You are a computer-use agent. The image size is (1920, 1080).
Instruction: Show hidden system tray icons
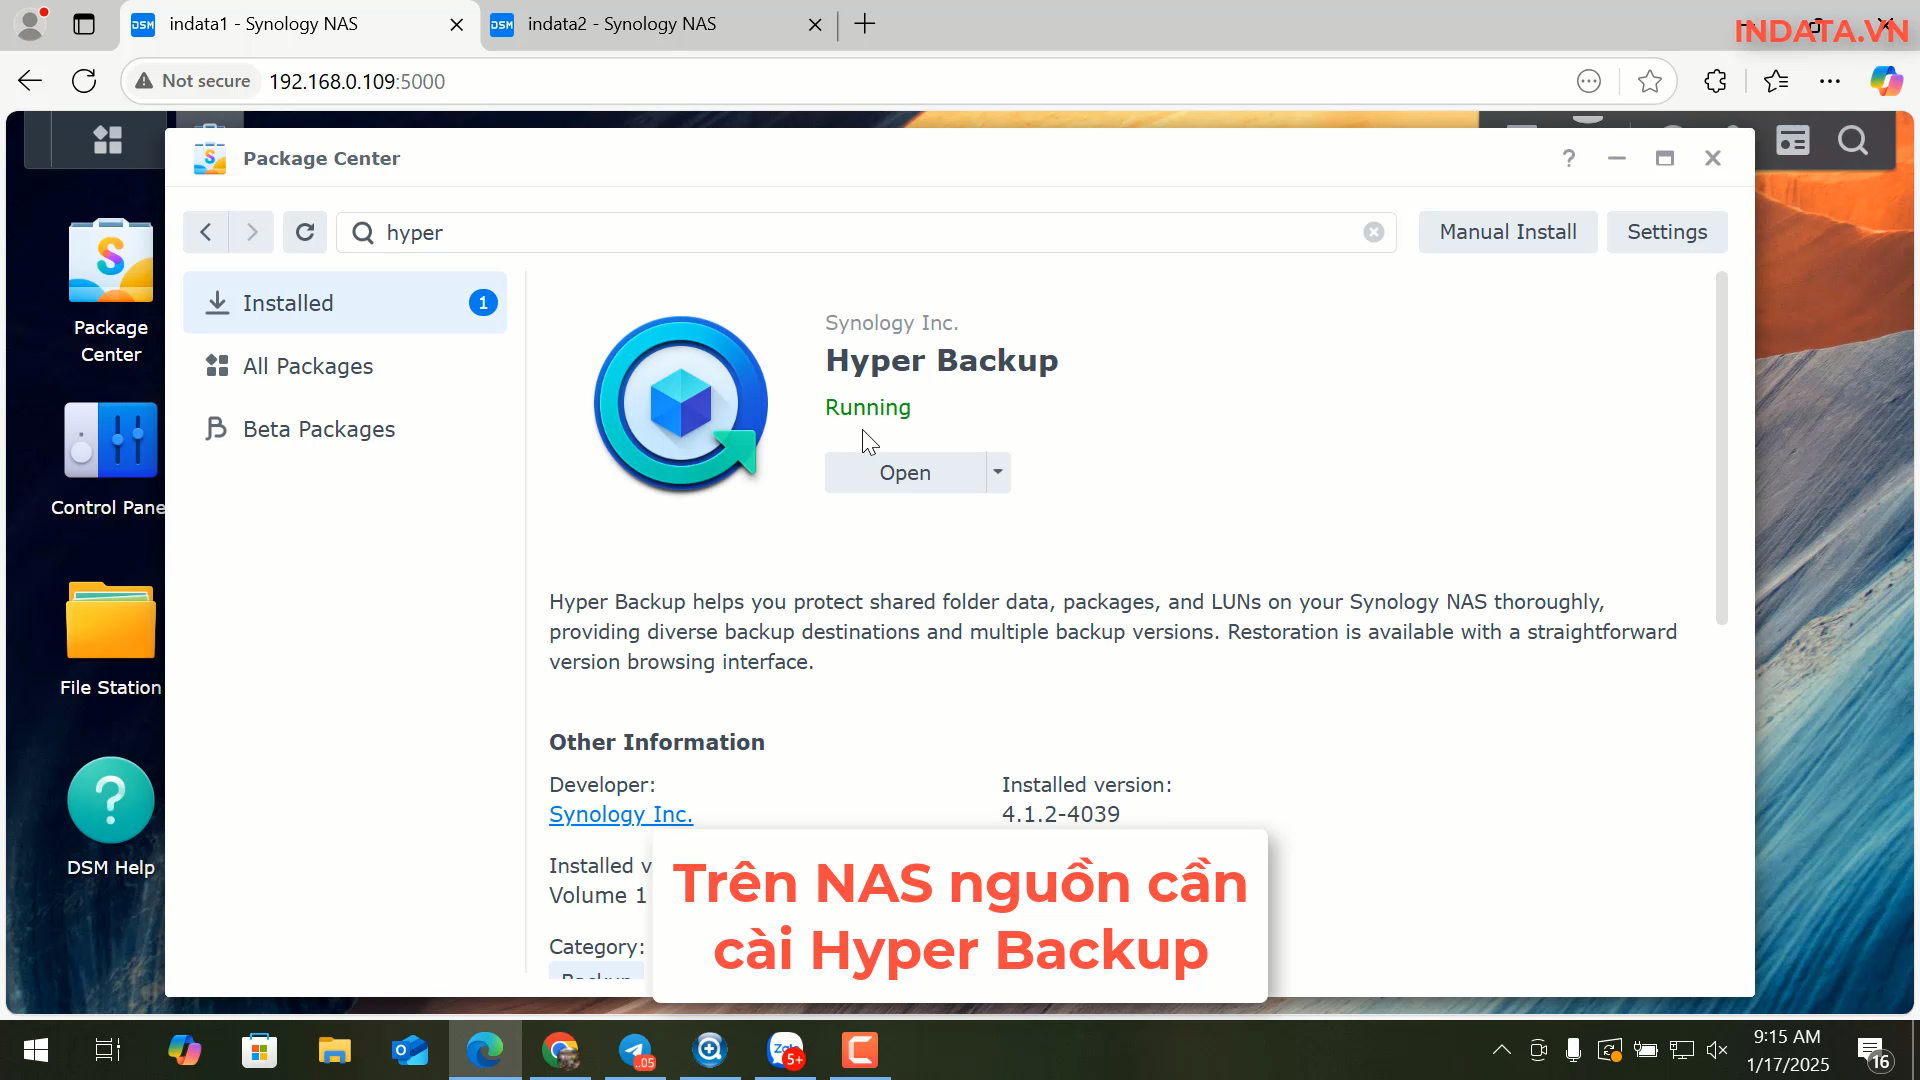click(1501, 1050)
